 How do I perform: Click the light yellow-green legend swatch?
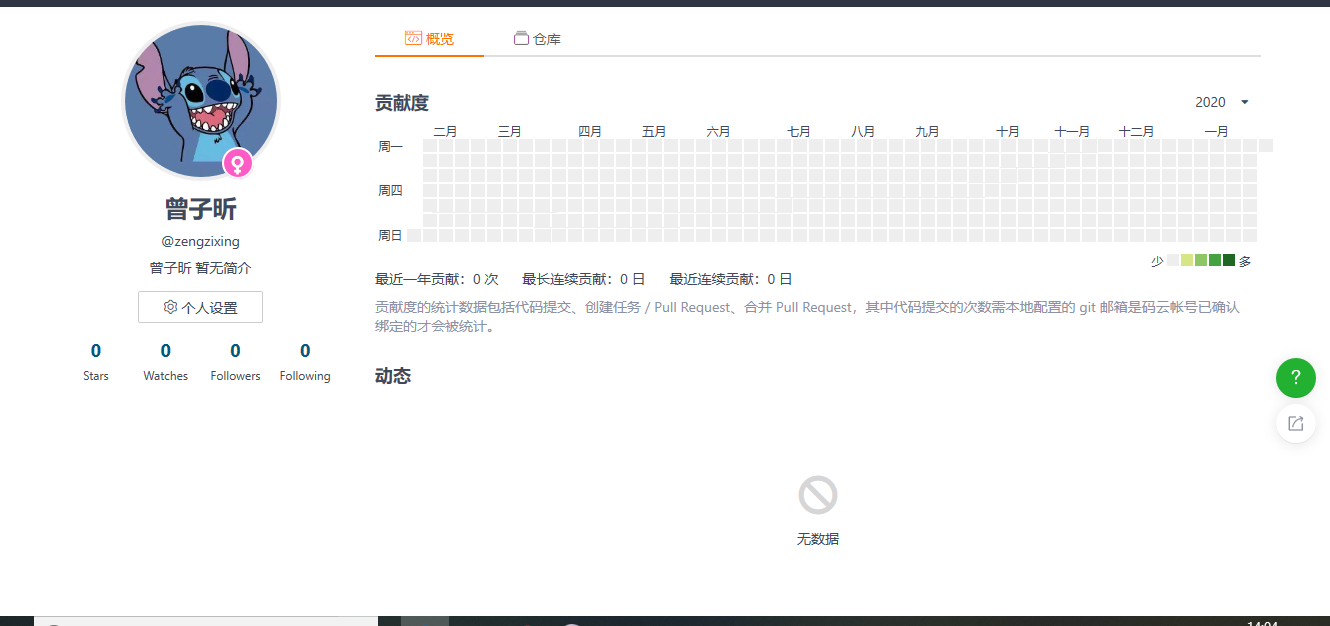[x=1187, y=261]
